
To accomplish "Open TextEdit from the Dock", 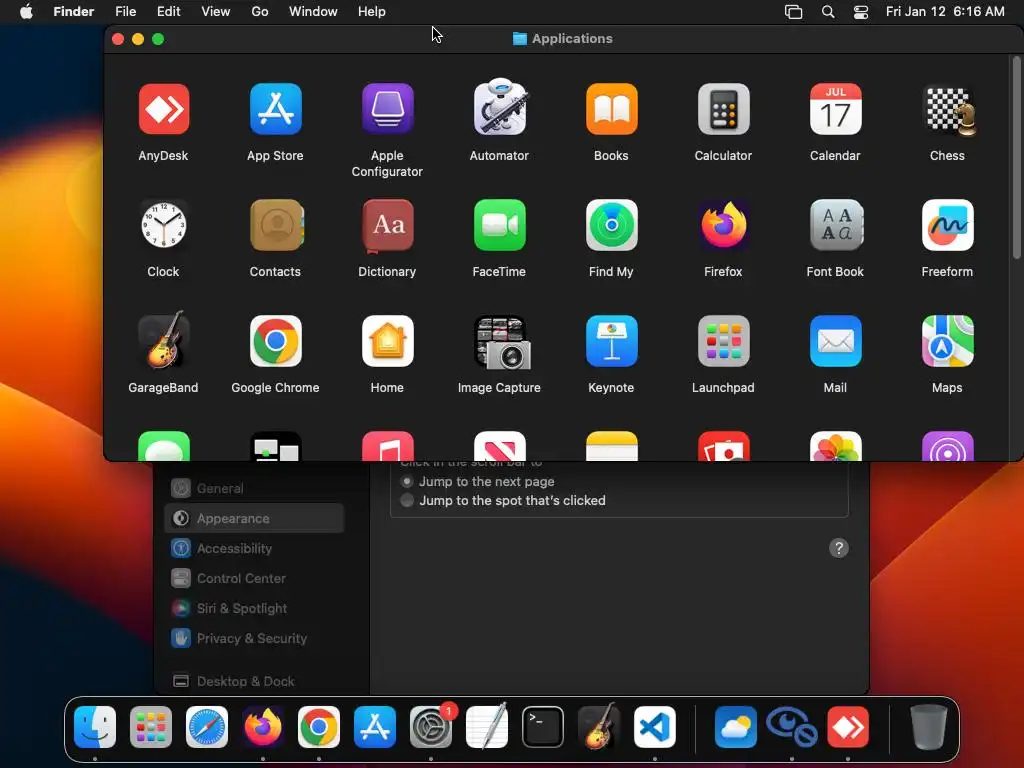I will [487, 726].
